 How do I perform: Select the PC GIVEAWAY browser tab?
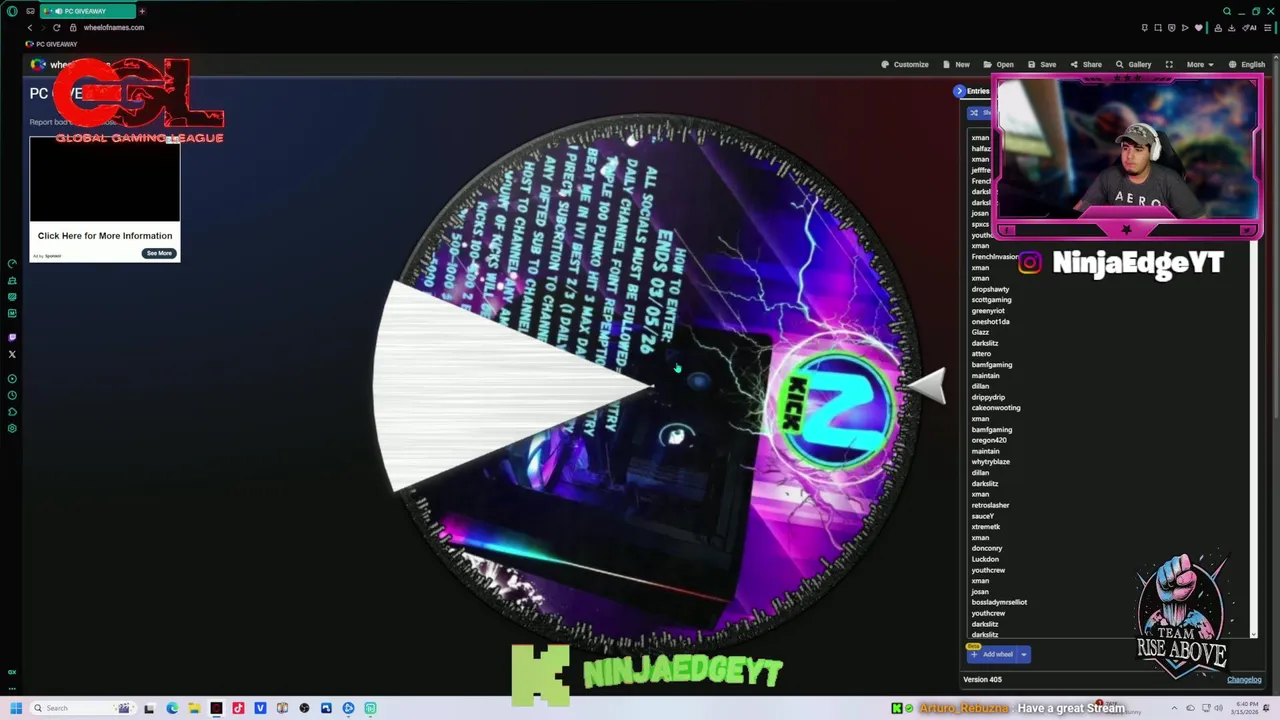click(x=88, y=11)
